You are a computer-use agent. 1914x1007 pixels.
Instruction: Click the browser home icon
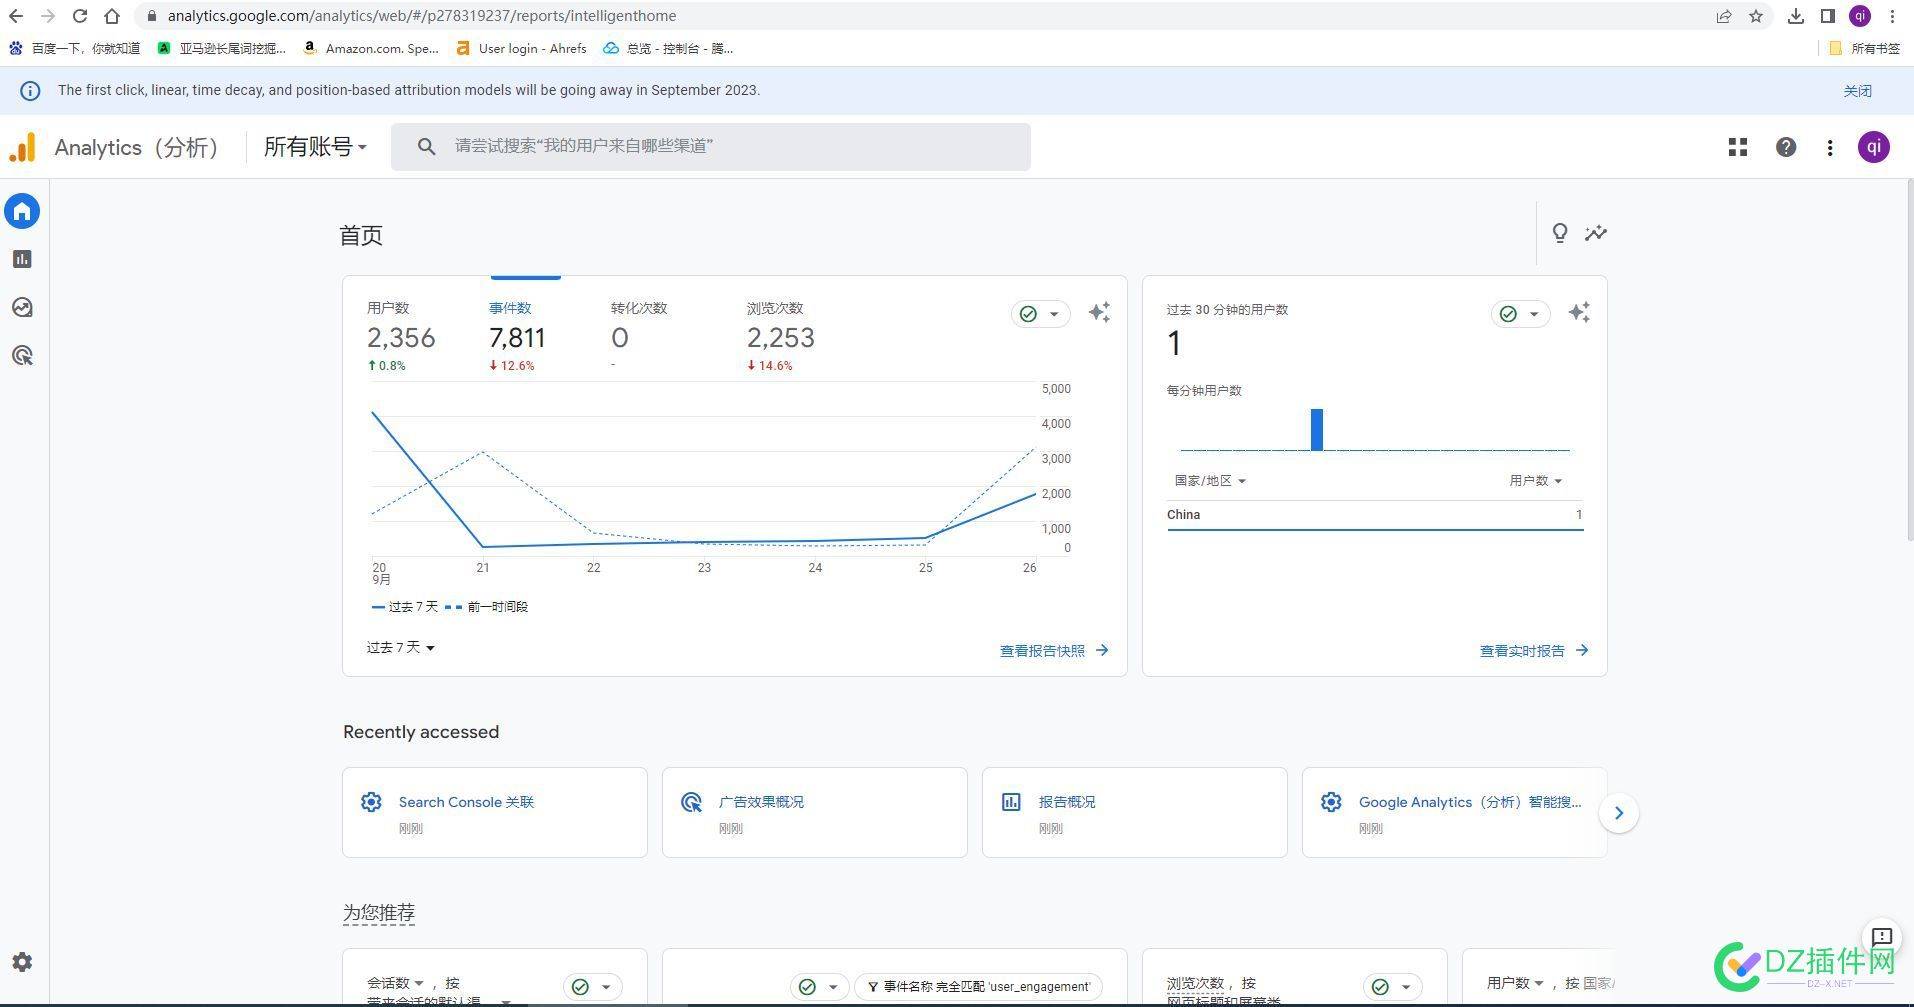point(112,16)
